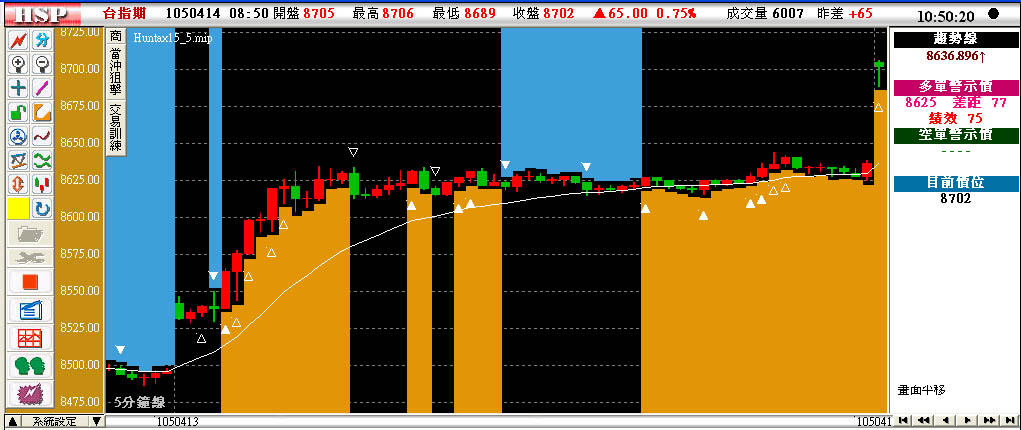Click the 空單警示值 green header
Screen dimensions: 1021x430
(955, 135)
